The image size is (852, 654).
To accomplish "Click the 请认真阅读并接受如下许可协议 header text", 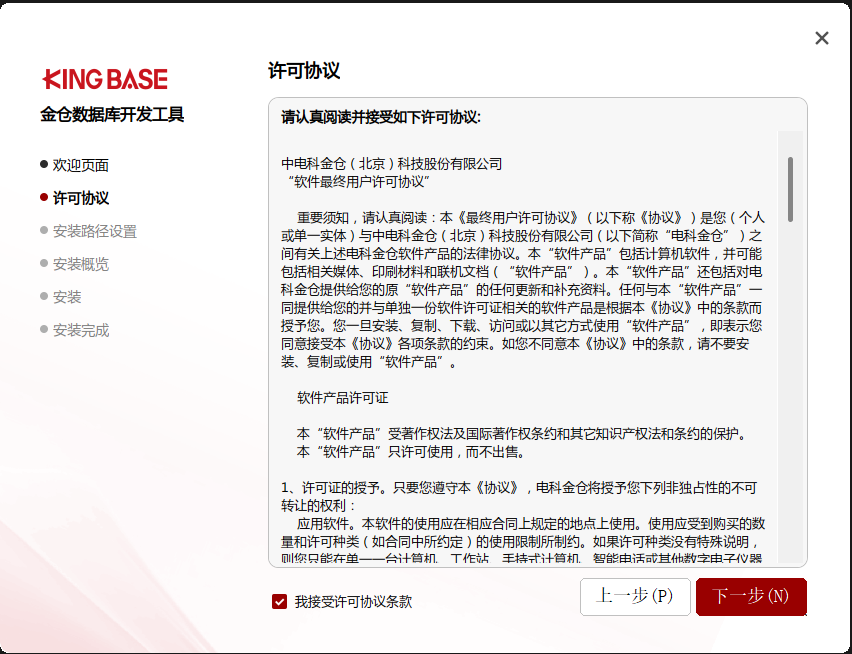I will click(x=381, y=117).
